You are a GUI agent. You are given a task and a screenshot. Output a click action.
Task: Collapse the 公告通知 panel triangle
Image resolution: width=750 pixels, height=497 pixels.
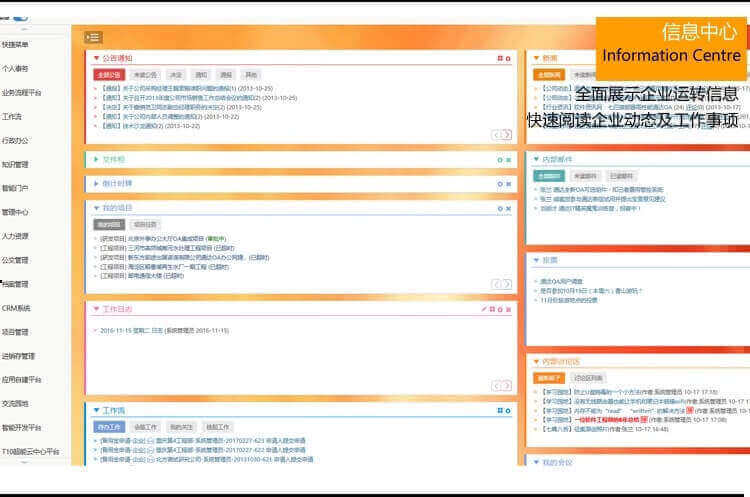click(96, 58)
